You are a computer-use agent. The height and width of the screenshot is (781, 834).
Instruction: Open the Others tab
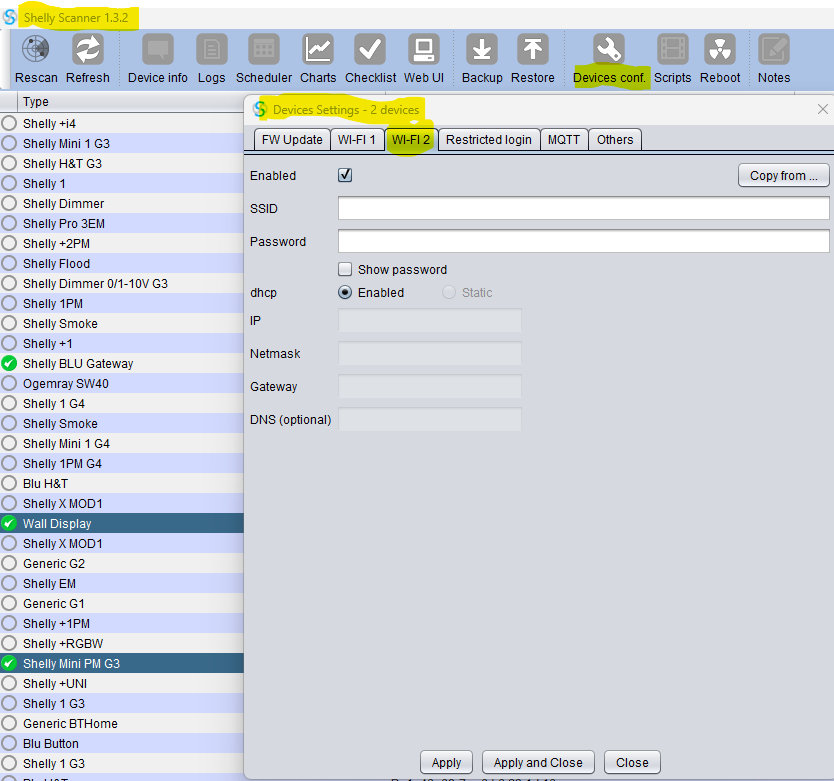pyautogui.click(x=615, y=140)
